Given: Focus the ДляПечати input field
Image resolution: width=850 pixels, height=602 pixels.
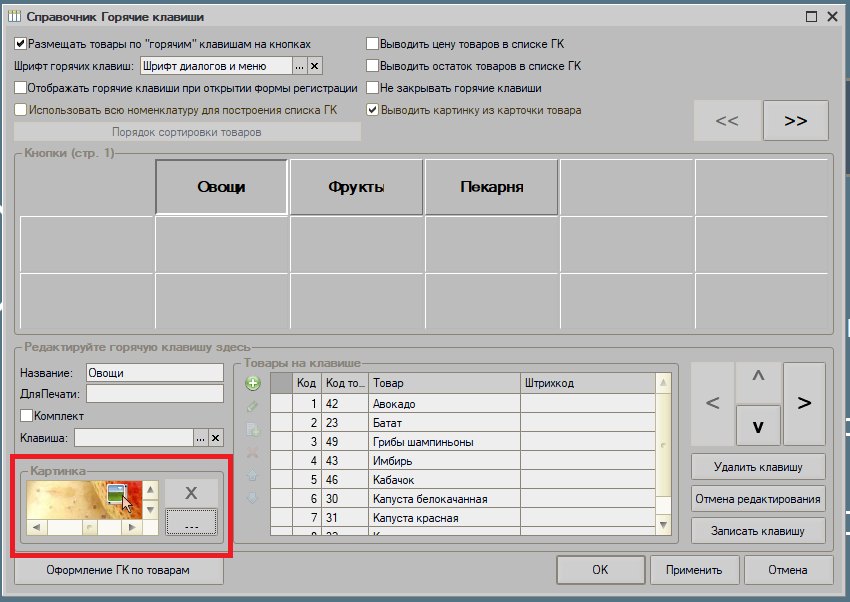Looking at the screenshot, I should [x=155, y=394].
